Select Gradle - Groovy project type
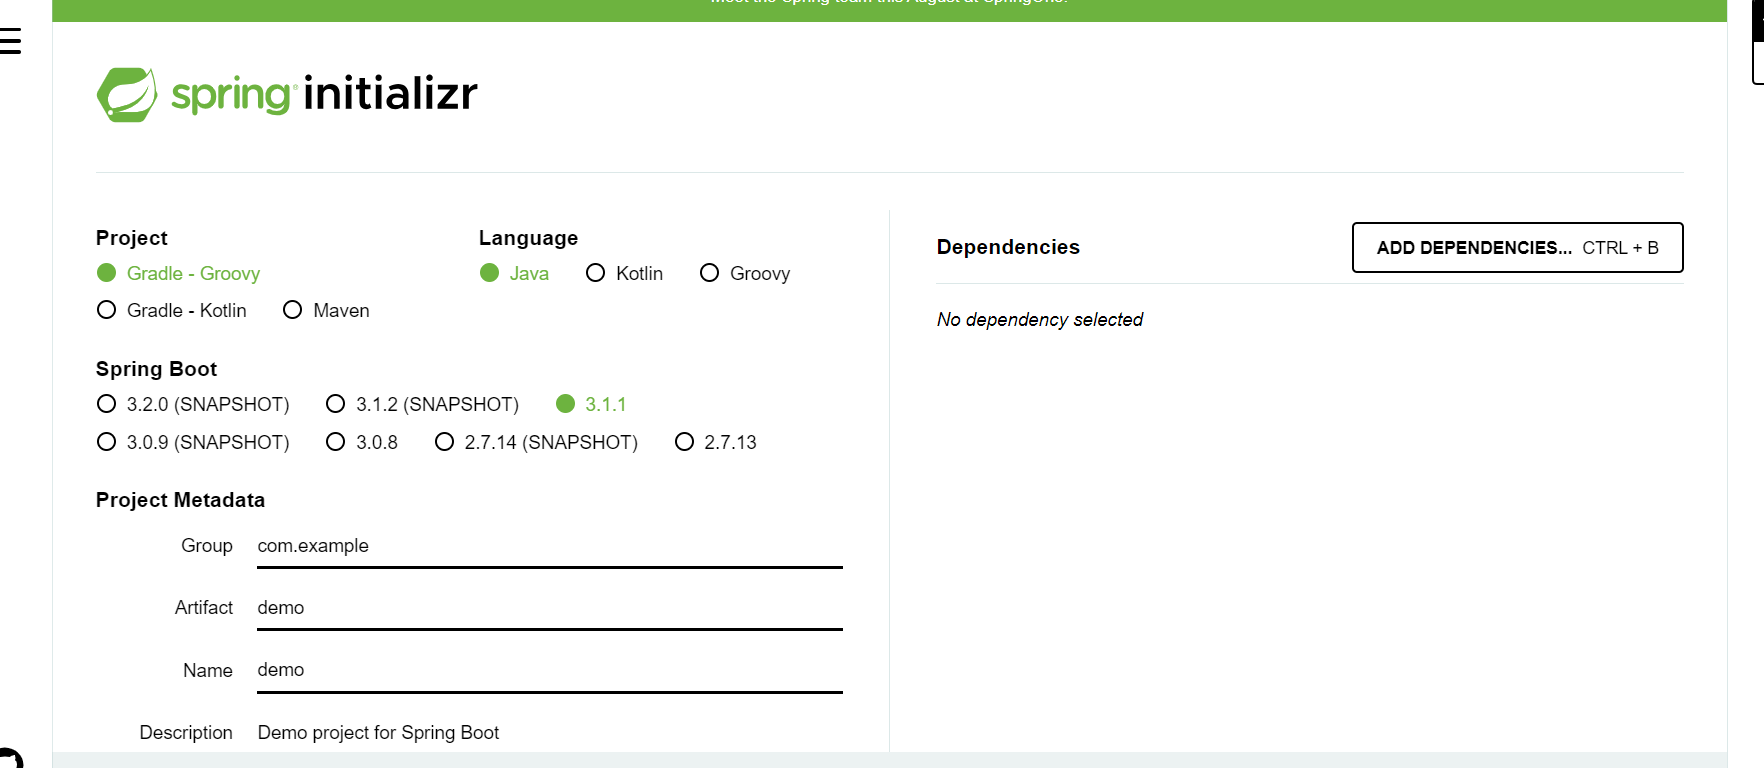Viewport: 1764px width, 768px height. pos(178,273)
